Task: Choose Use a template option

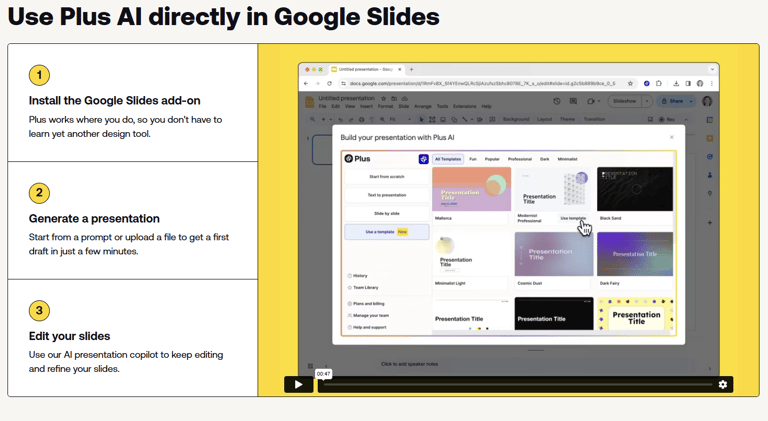Action: click(x=387, y=232)
